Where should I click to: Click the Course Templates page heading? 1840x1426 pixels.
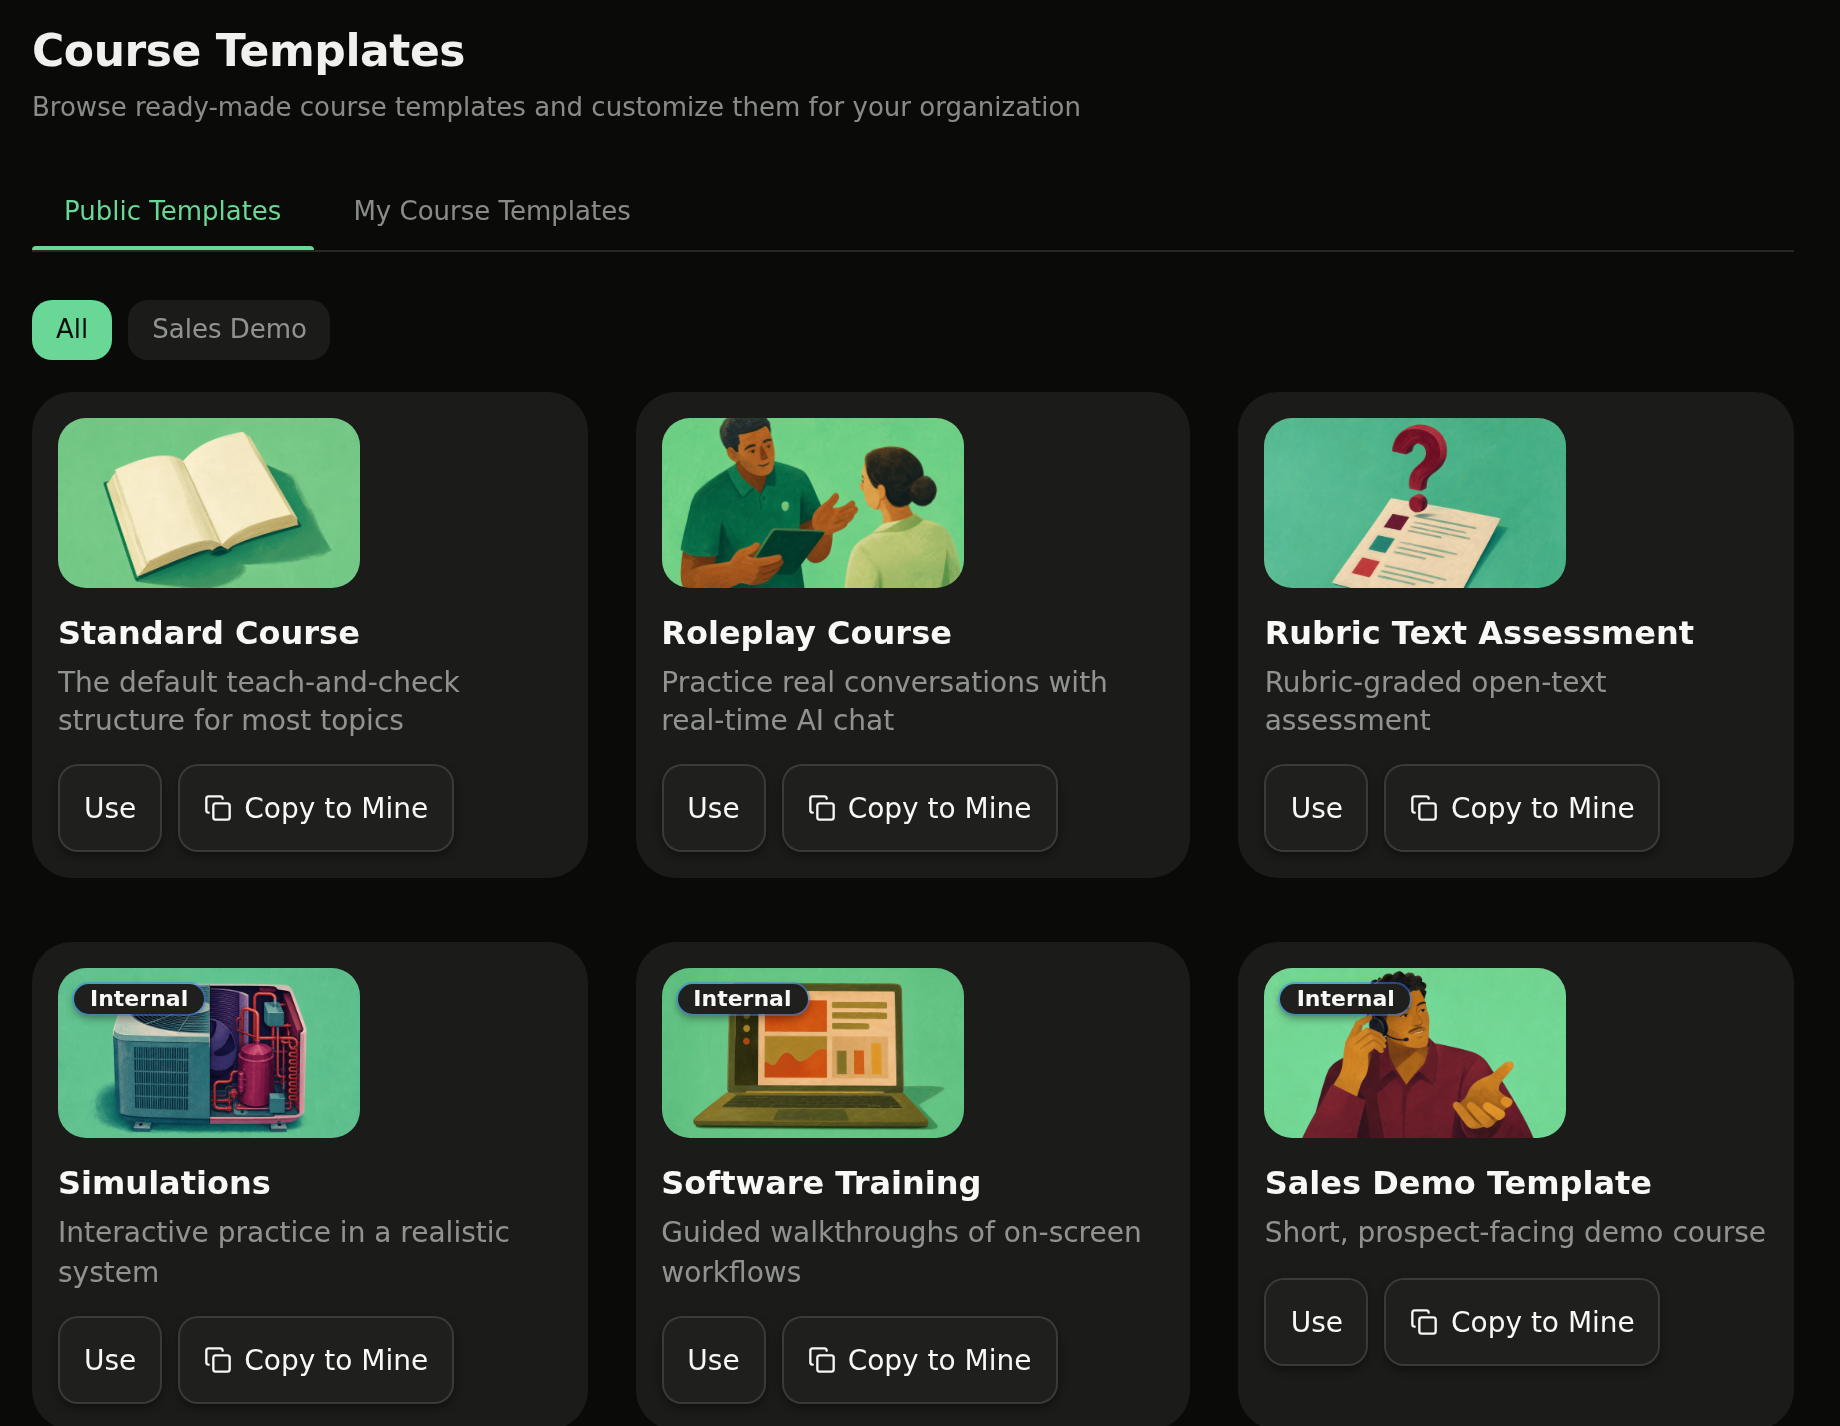(249, 51)
